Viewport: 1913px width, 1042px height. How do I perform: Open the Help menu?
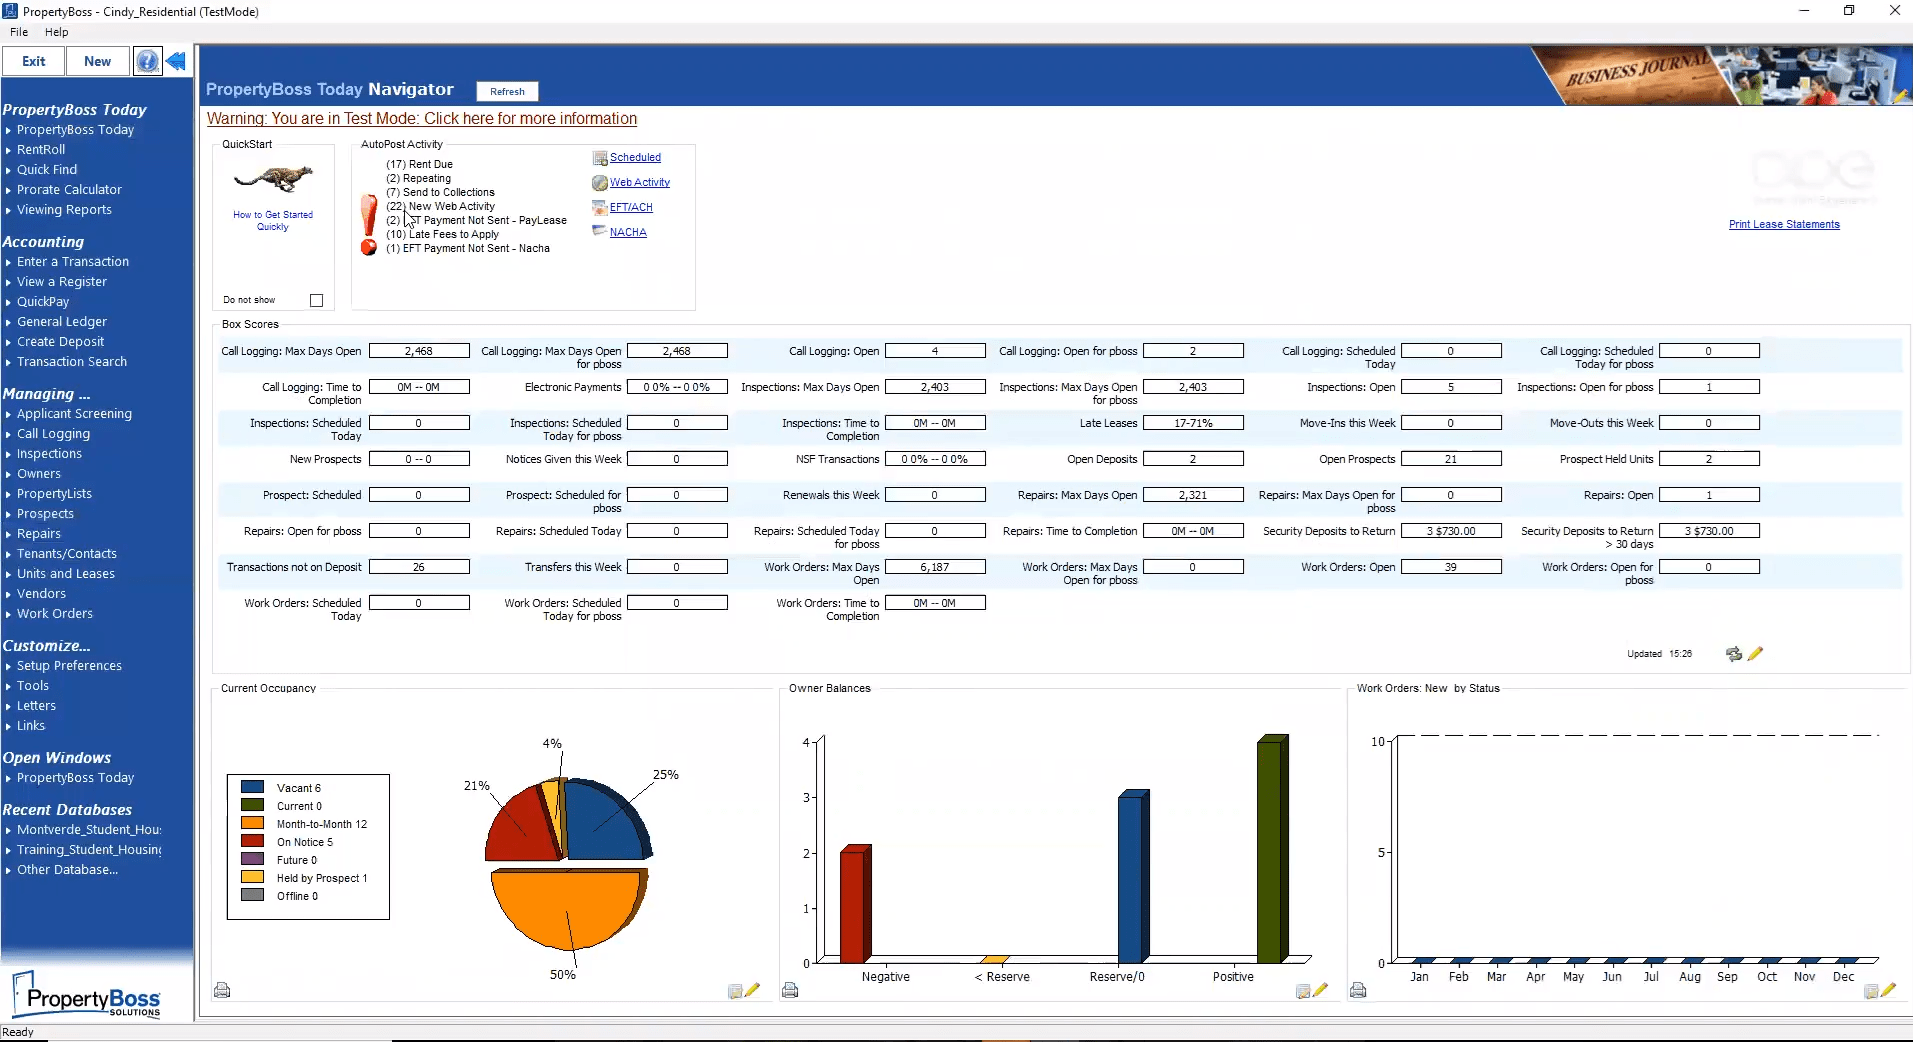(x=56, y=32)
